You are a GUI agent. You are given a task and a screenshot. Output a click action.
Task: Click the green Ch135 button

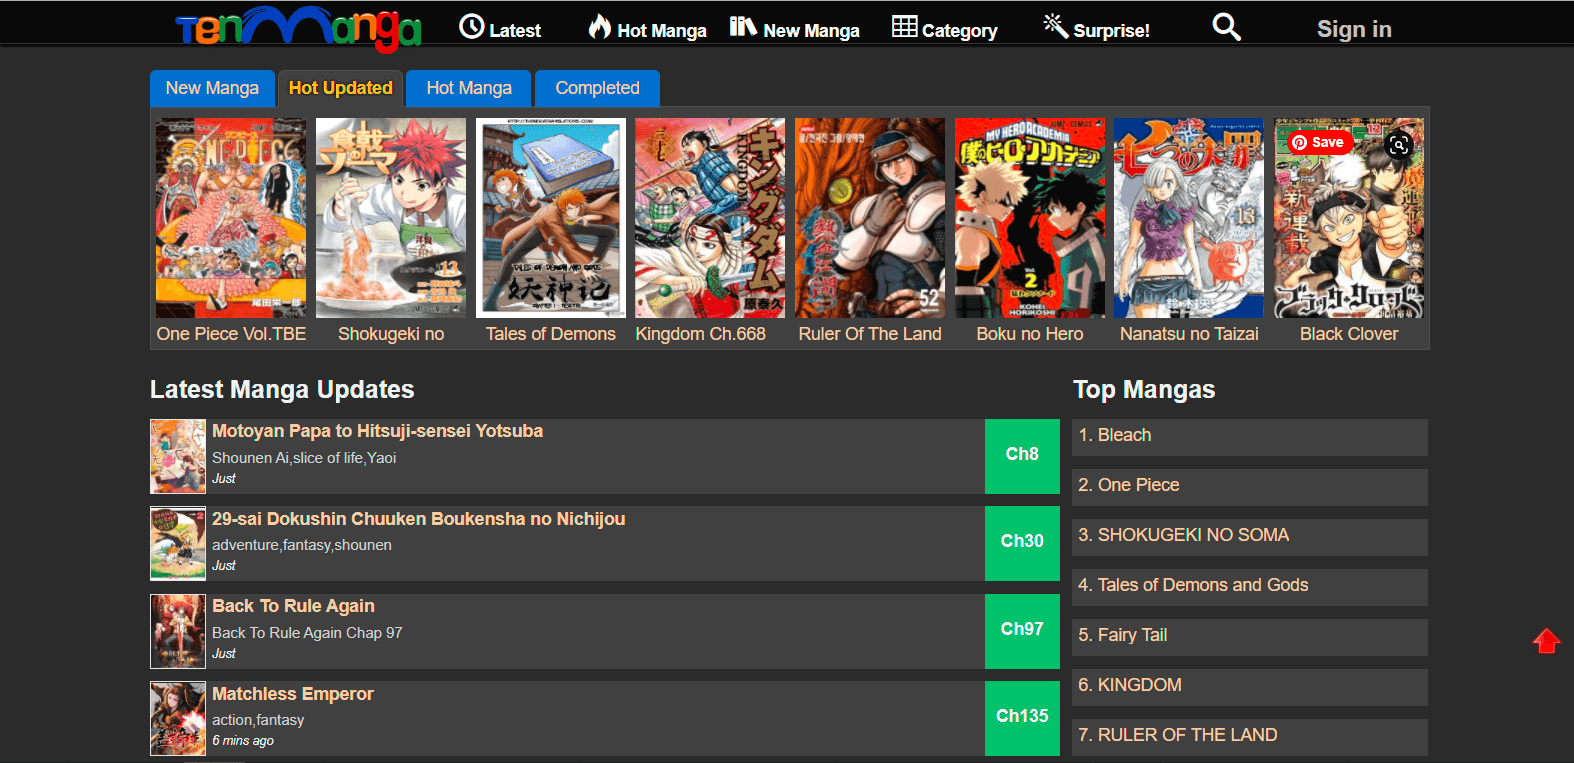click(1022, 718)
